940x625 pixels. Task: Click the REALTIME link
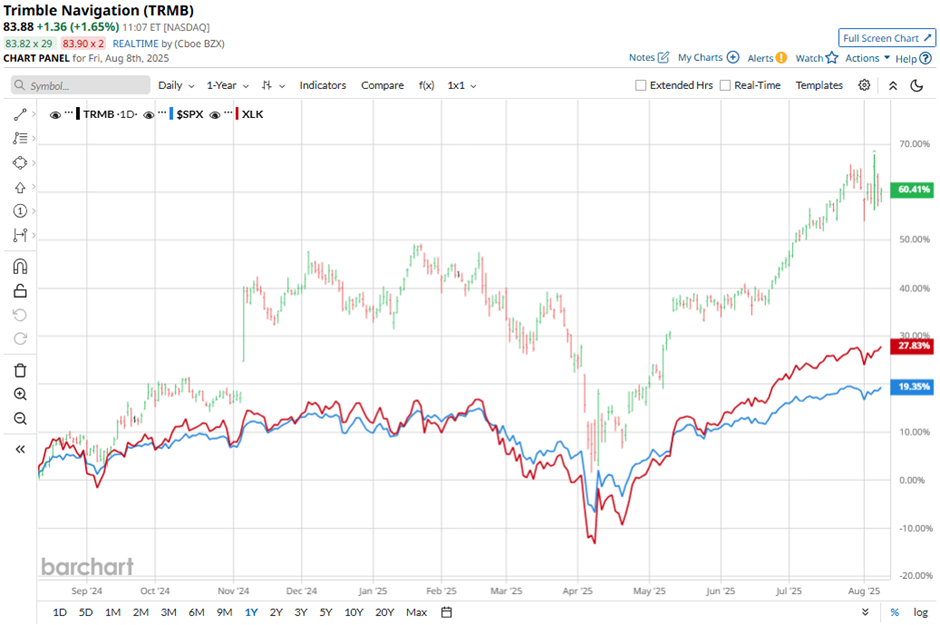[135, 44]
